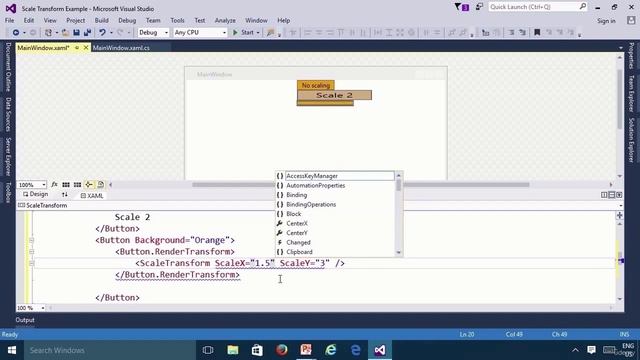Open the Analyze menu
The width and height of the screenshot is (640, 360).
click(225, 20)
